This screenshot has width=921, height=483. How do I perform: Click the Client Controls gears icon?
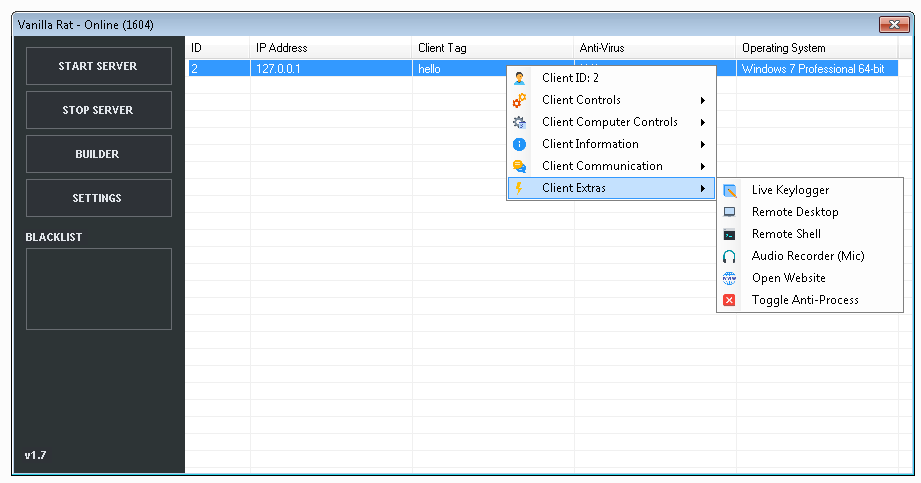[x=519, y=100]
